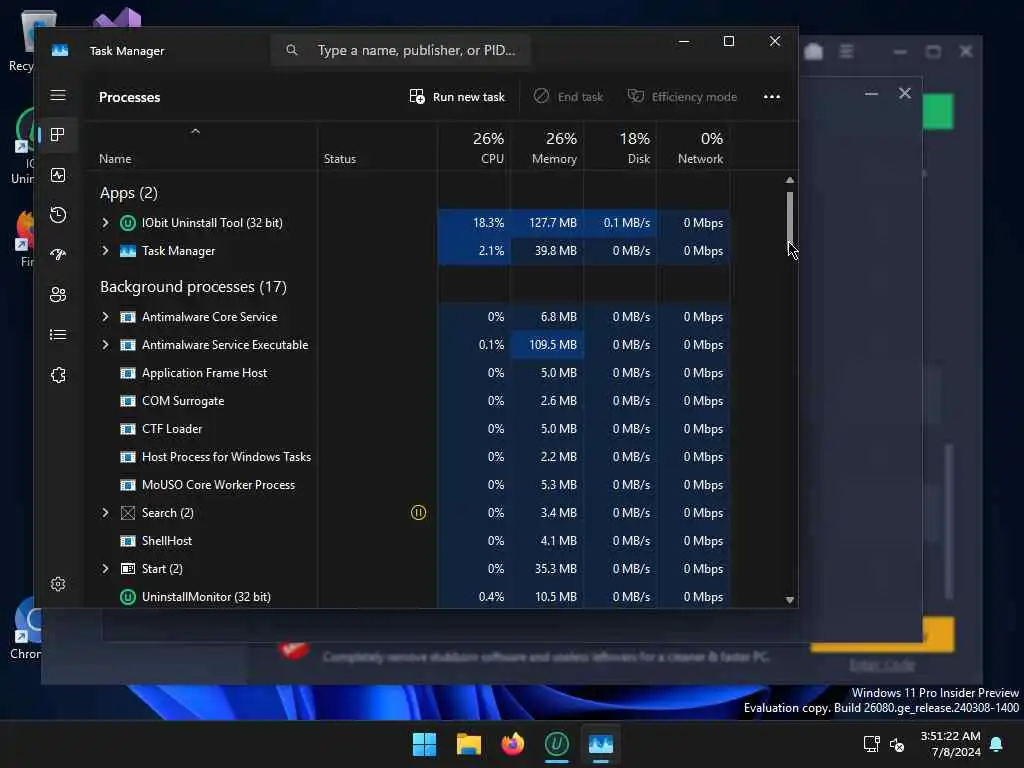Expand Antimalware Core Service process
The width and height of the screenshot is (1024, 768).
(x=105, y=317)
